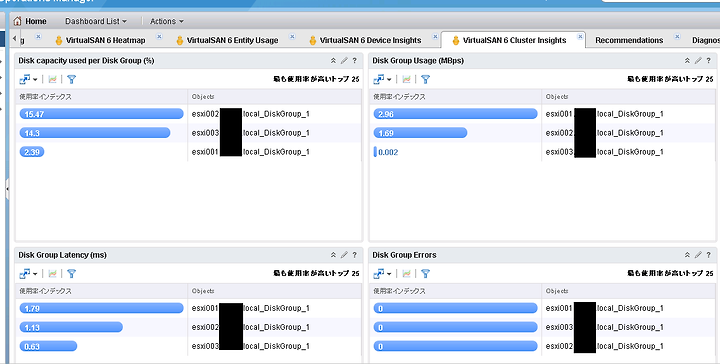Expand the collapsed left side panel handle
The width and height of the screenshot is (720, 364).
(x=7, y=189)
